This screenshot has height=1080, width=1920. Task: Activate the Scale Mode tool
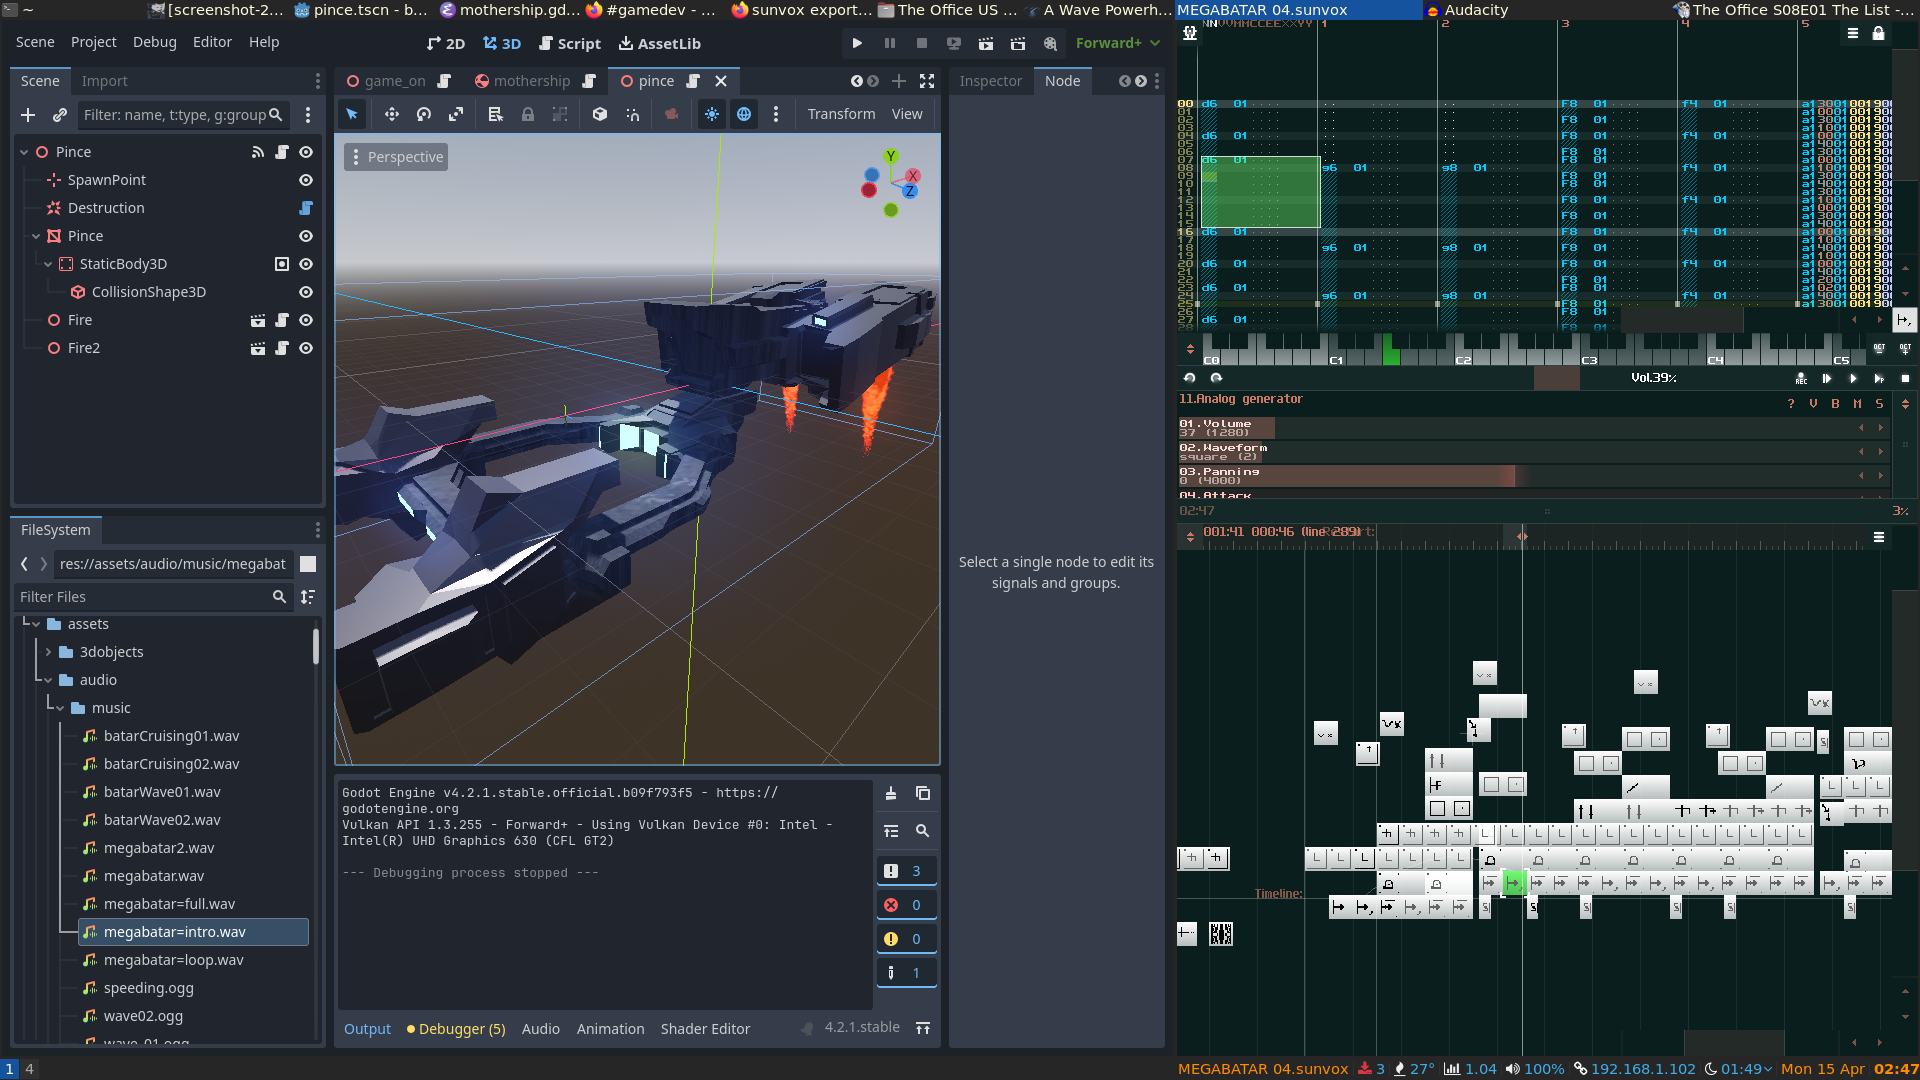point(456,114)
